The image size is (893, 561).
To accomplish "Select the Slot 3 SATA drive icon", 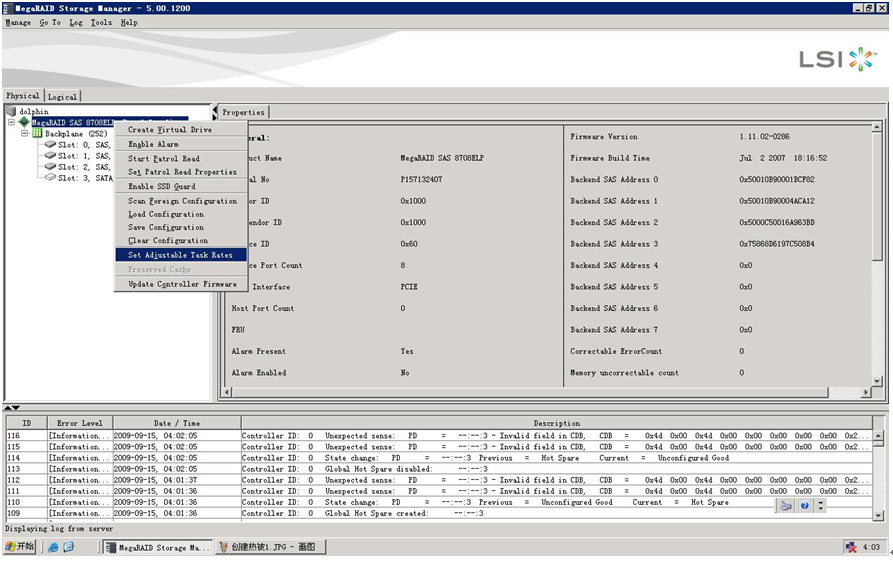I will click(50, 178).
